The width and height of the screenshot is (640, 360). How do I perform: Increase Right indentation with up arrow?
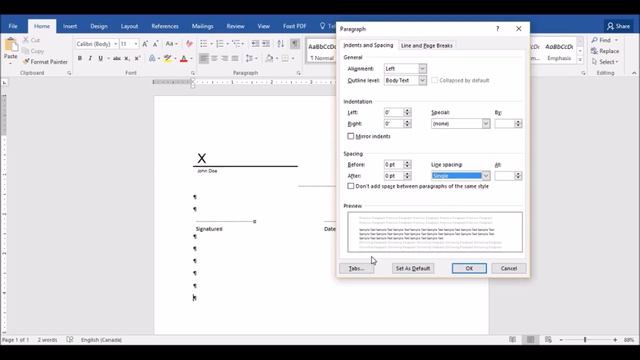pyautogui.click(x=407, y=121)
